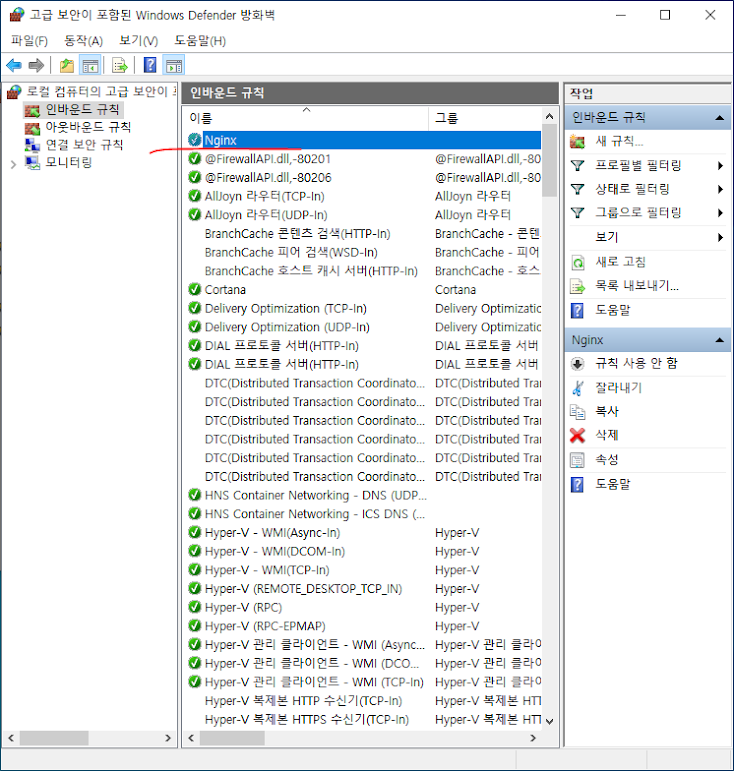This screenshot has height=771, width=734.
Task: Open the 보기(V) menu
Action: click(x=139, y=41)
